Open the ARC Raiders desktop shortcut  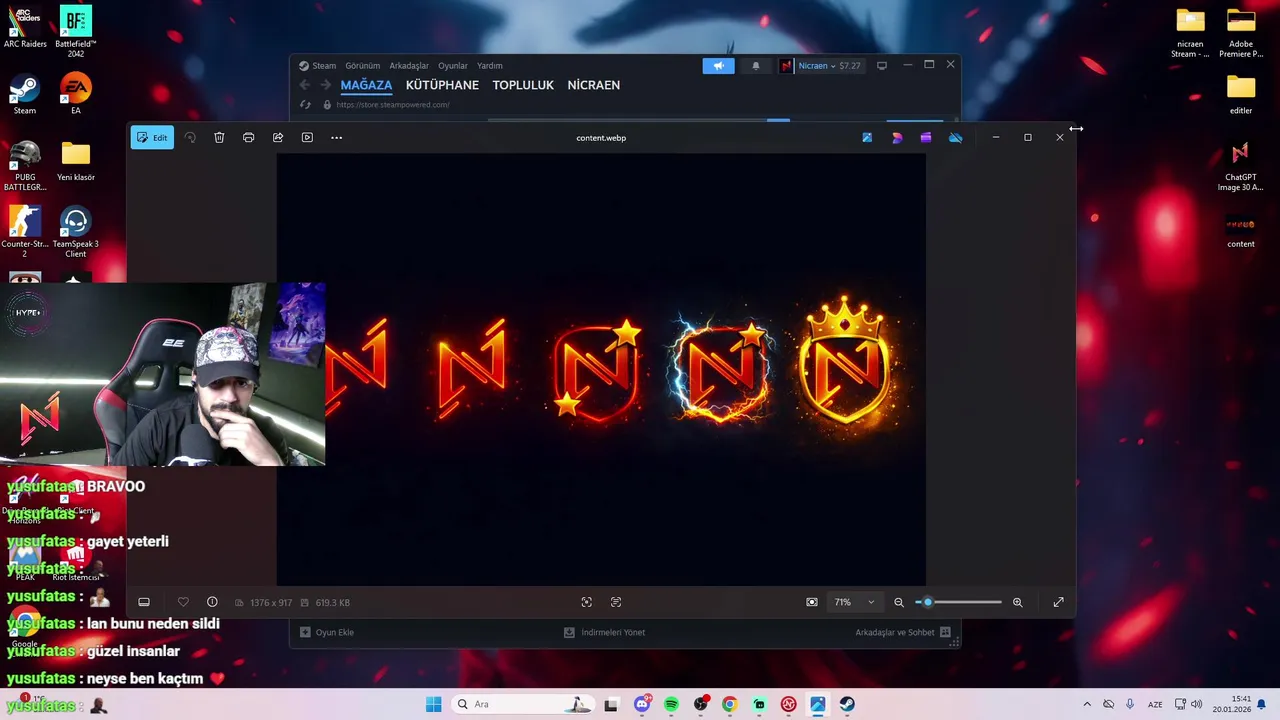point(25,28)
